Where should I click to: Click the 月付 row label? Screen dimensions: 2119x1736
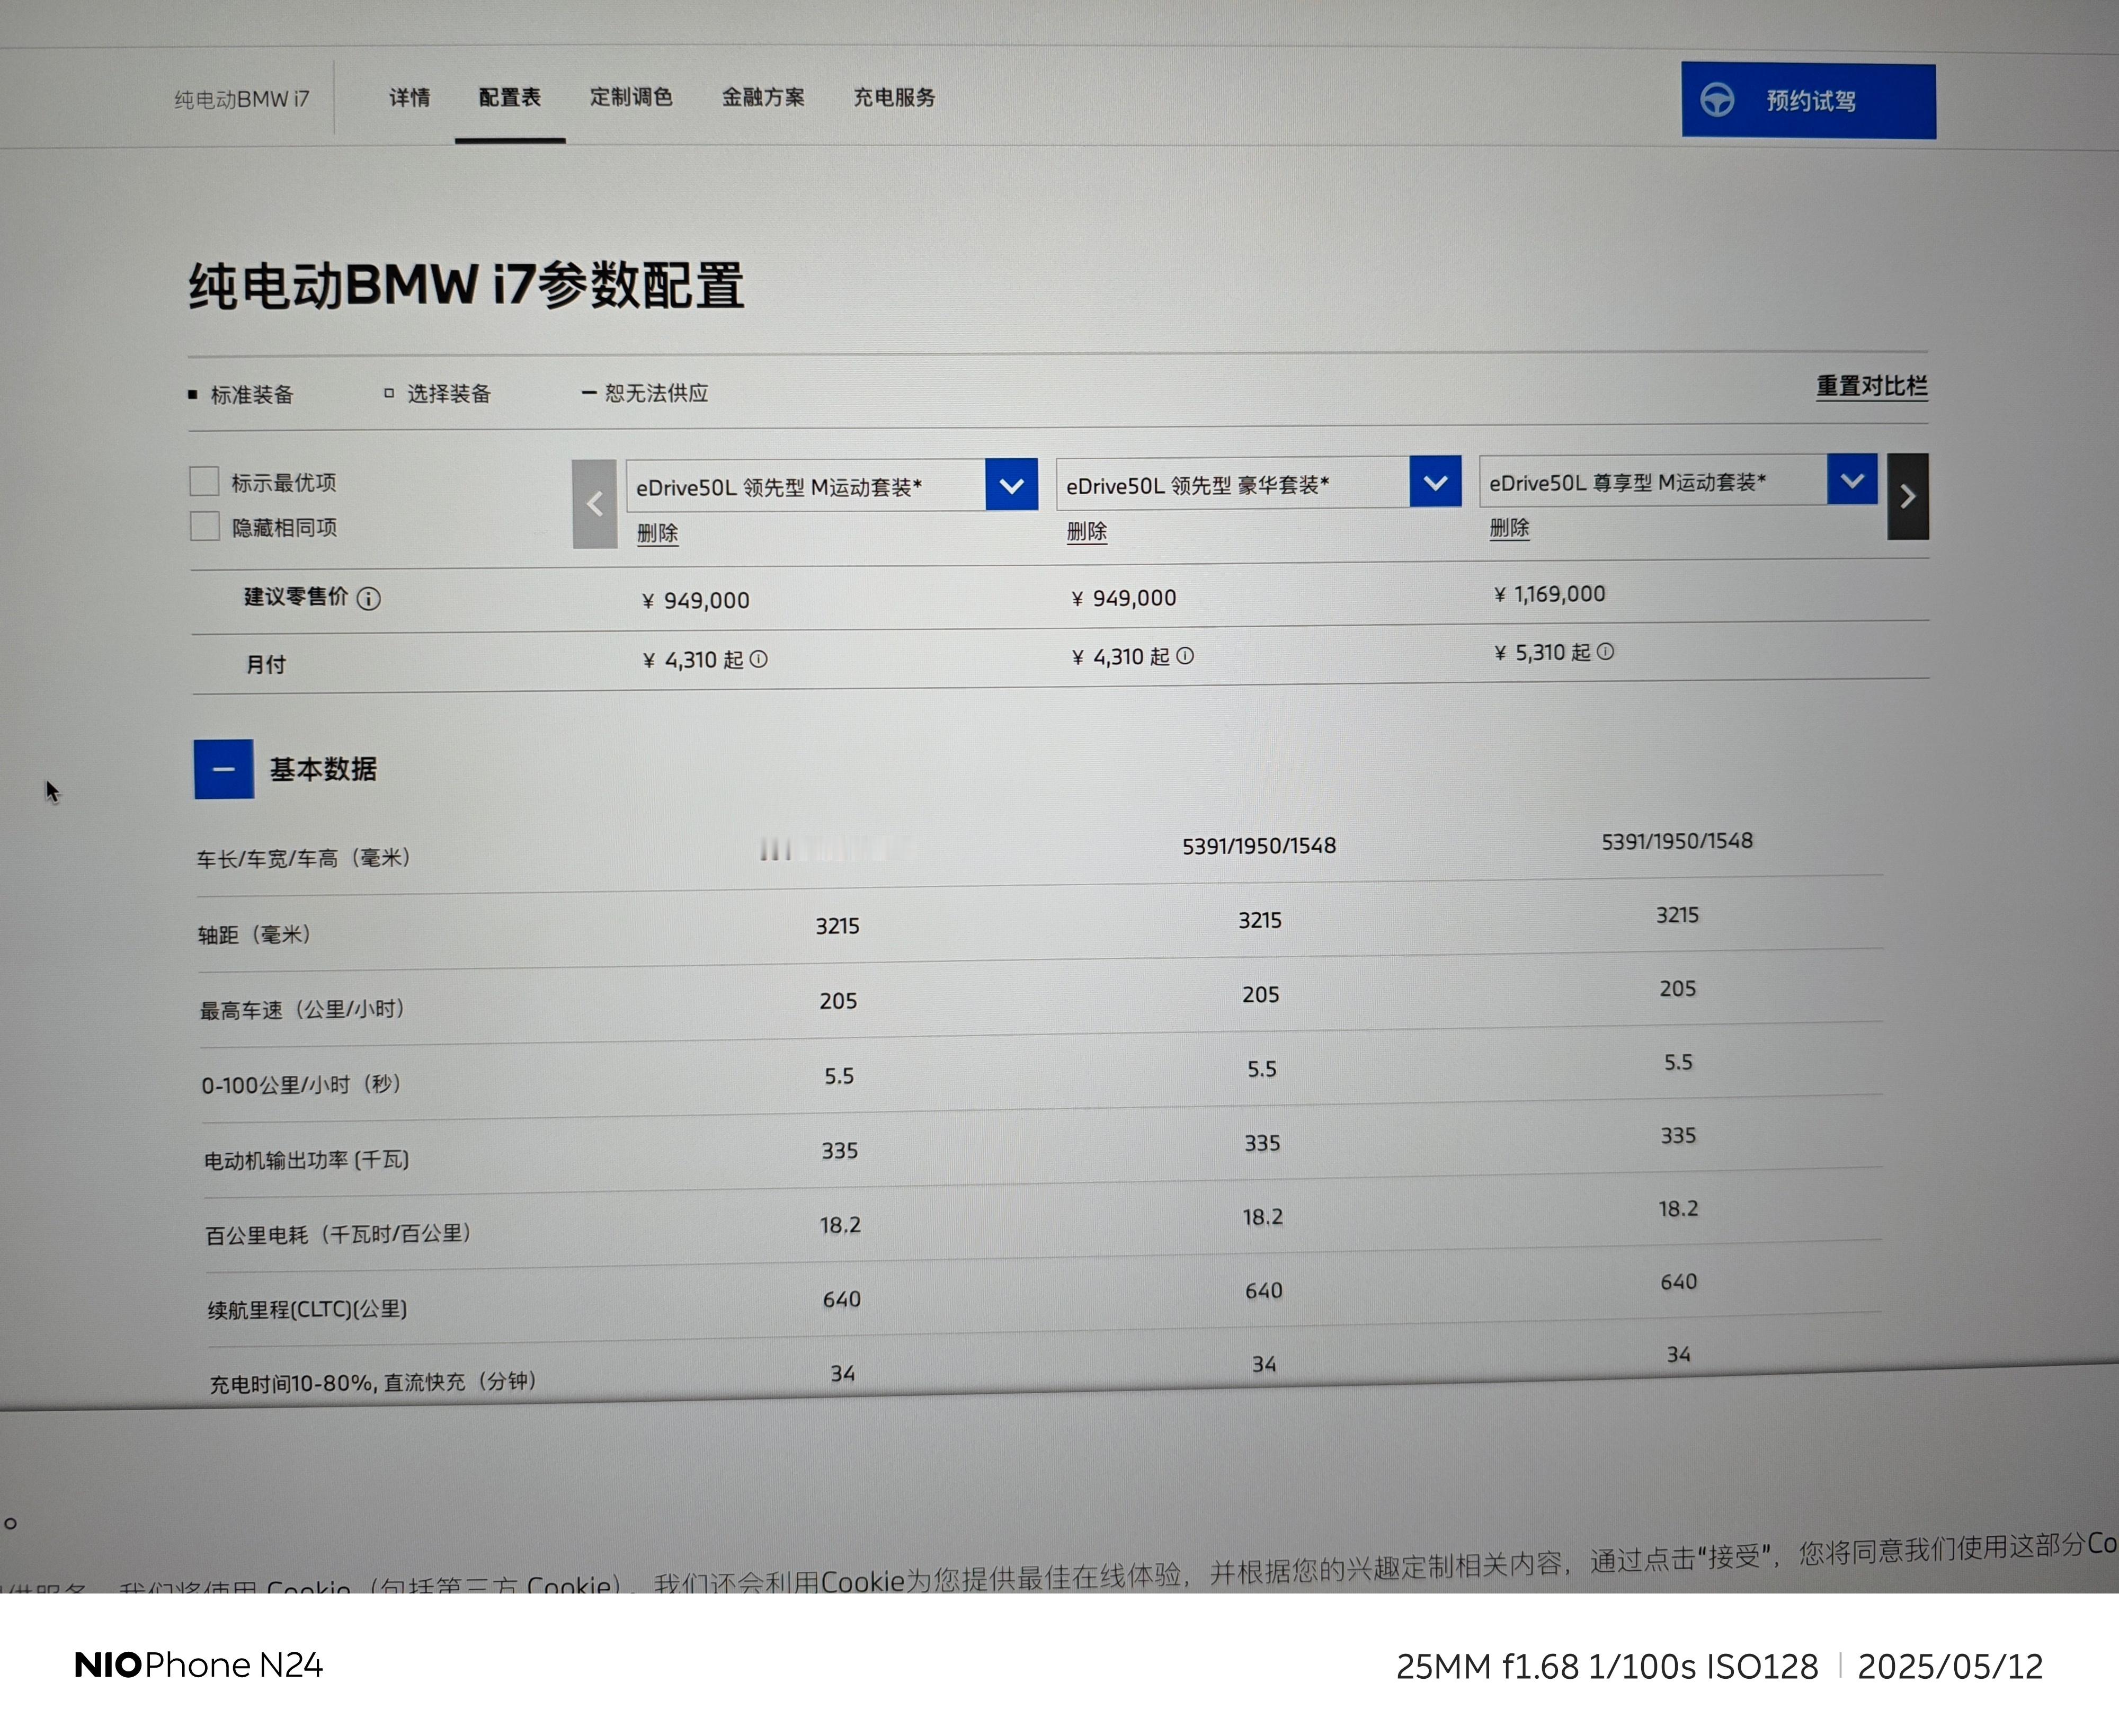coord(266,665)
